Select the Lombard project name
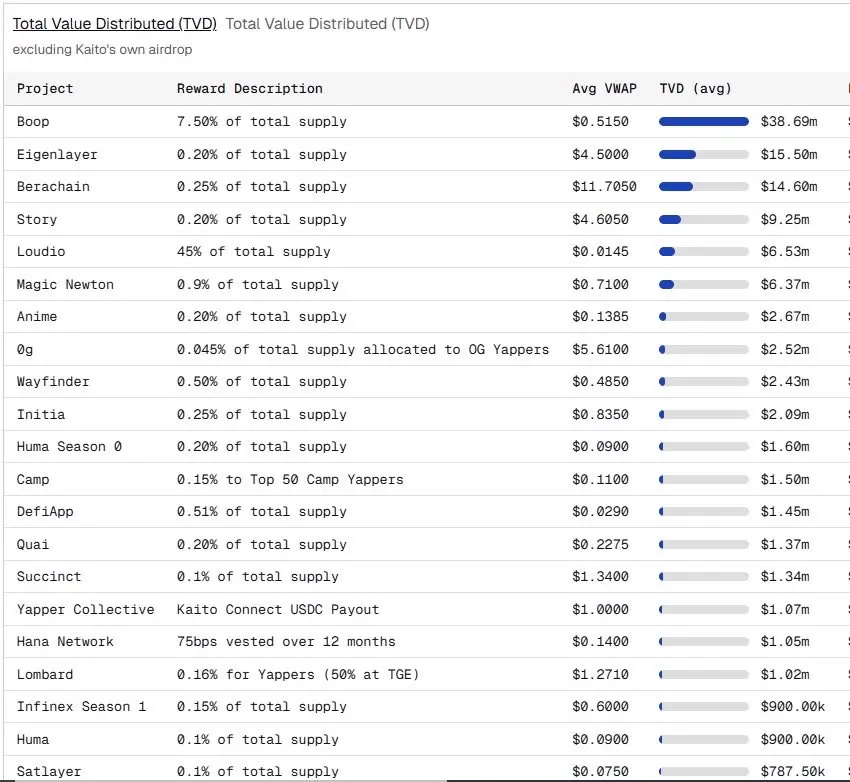Screen dimensions: 850x782 click(x=45, y=675)
